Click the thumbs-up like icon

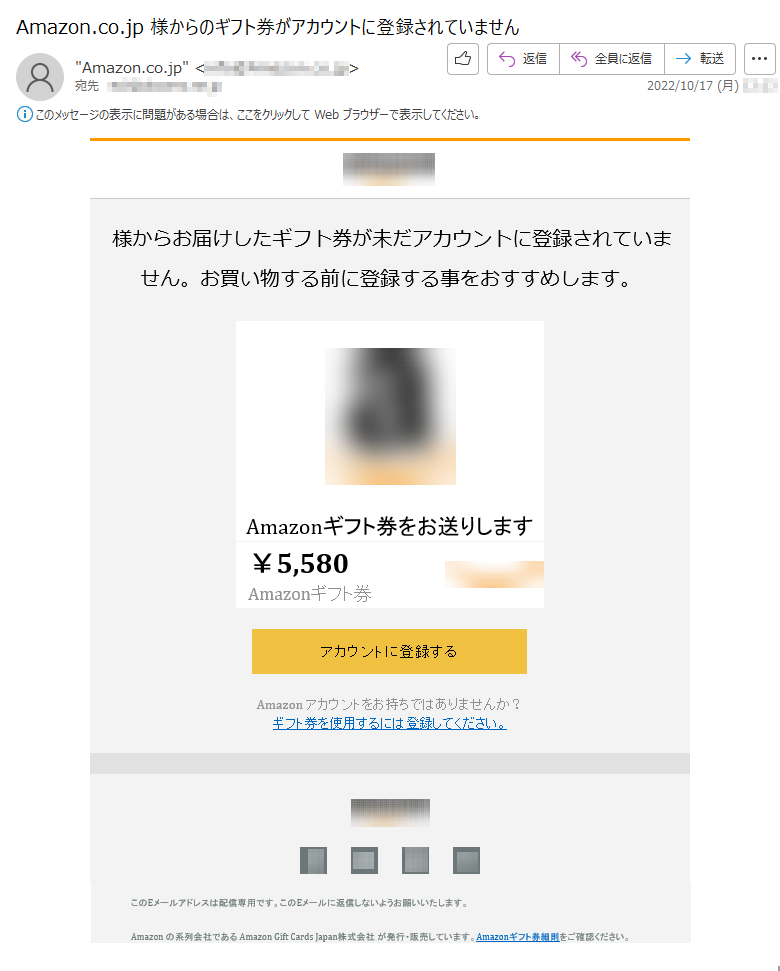point(462,59)
